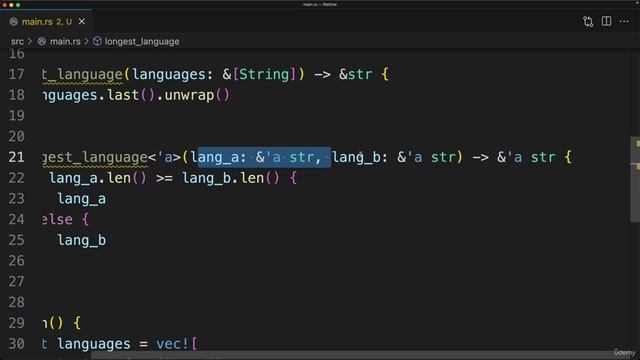The image size is (640, 360).
Task: Click 'lang_a' return value on line 23
Action: point(82,199)
